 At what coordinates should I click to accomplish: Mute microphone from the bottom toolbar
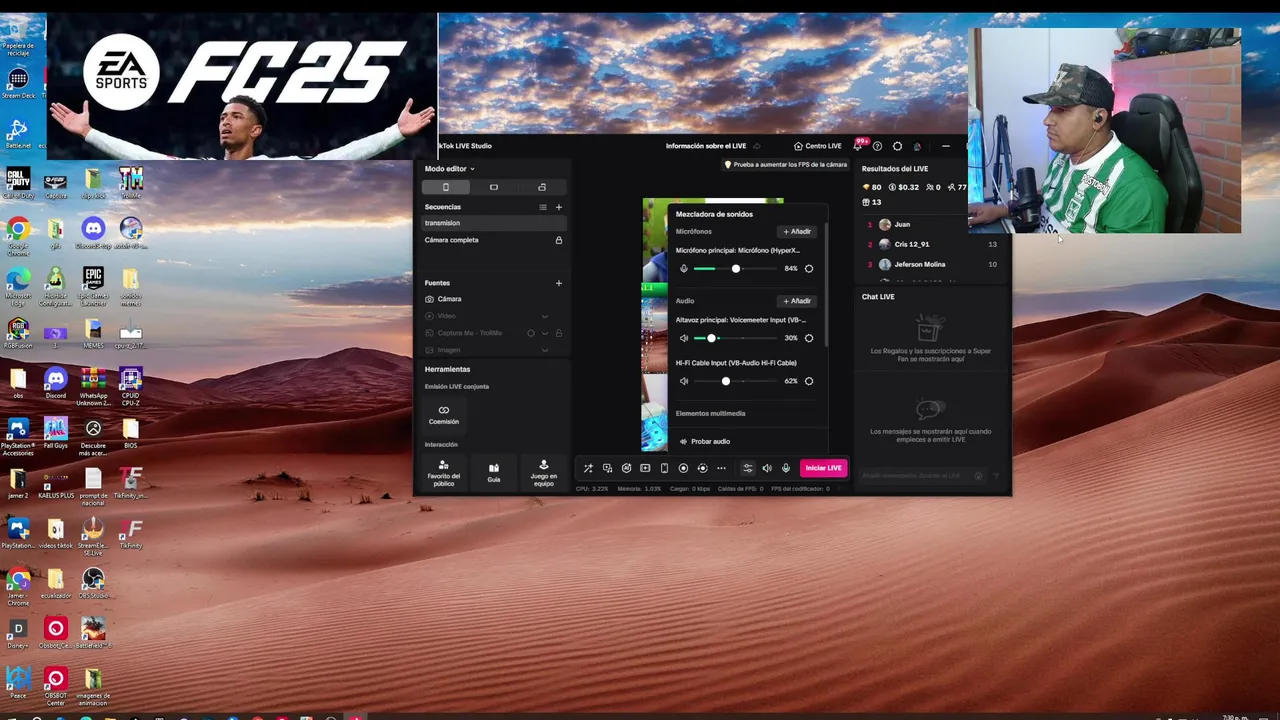pos(786,468)
